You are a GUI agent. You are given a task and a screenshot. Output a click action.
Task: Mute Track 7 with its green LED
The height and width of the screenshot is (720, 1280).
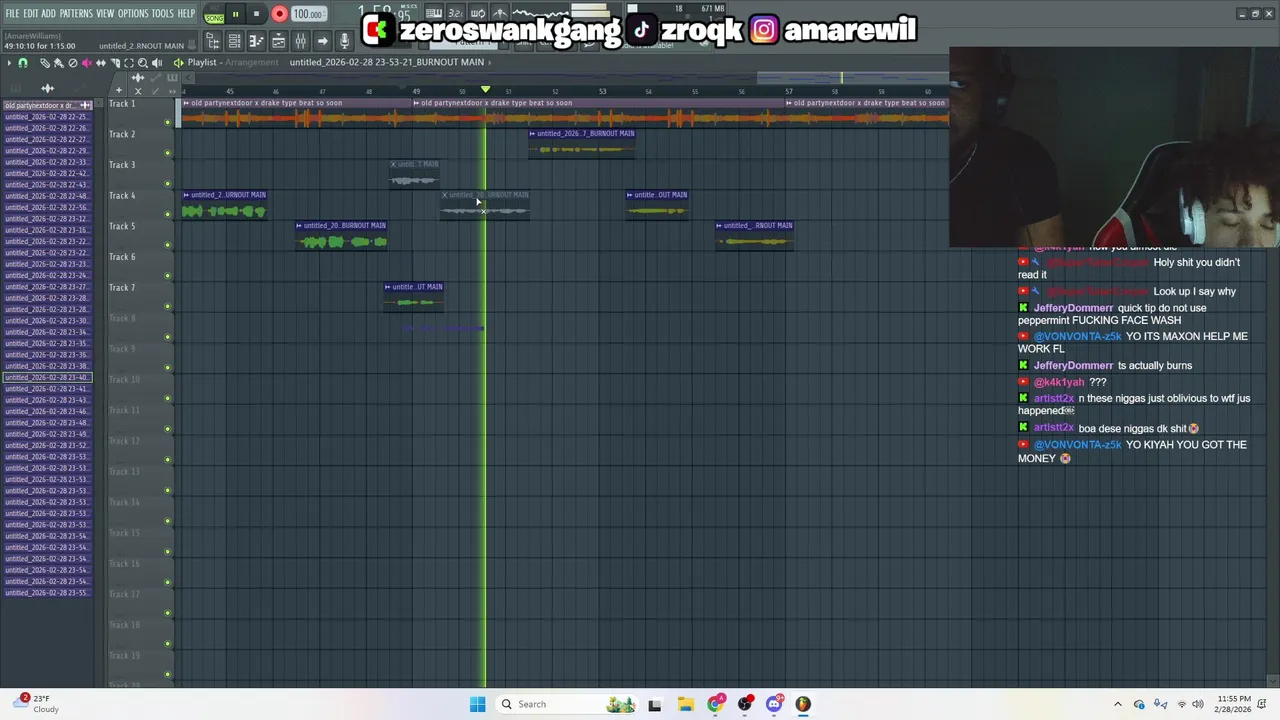click(x=168, y=307)
